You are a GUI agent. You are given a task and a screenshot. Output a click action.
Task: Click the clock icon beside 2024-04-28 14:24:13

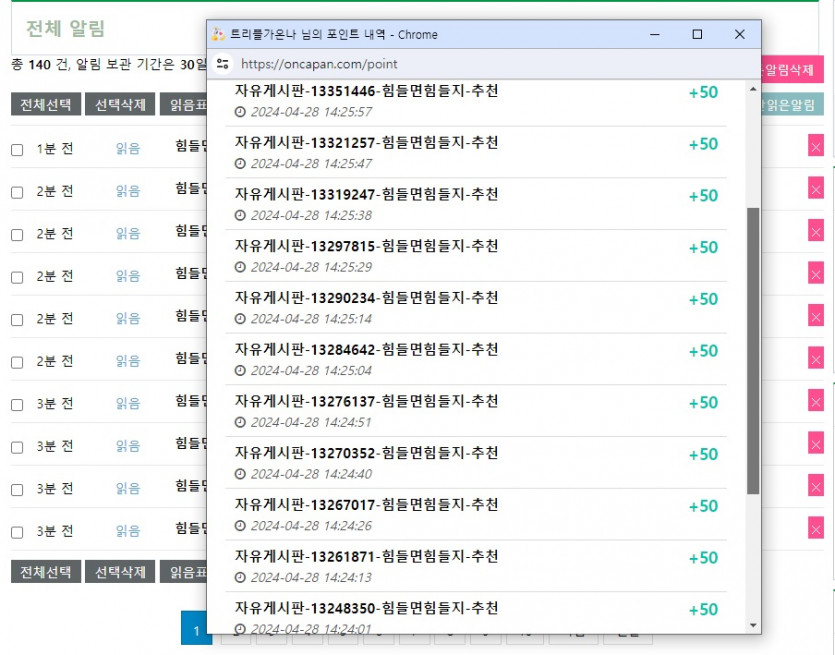240,578
